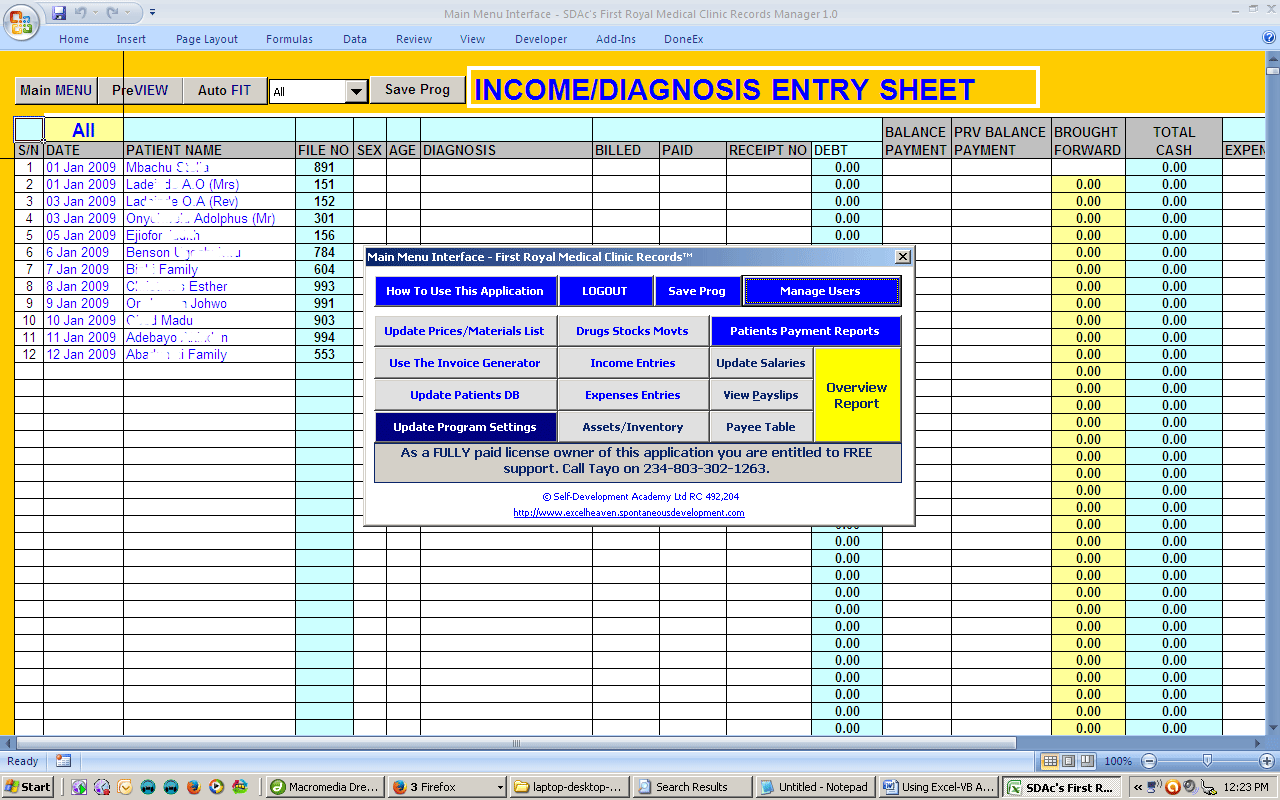Open Patients Payment Reports

[805, 331]
